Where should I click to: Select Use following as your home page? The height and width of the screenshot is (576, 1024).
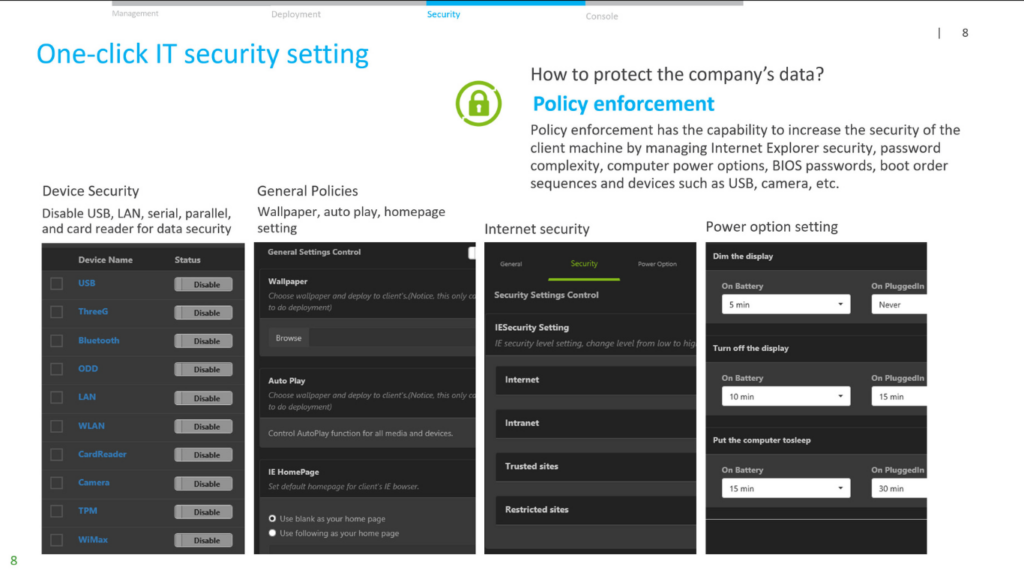(x=272, y=533)
